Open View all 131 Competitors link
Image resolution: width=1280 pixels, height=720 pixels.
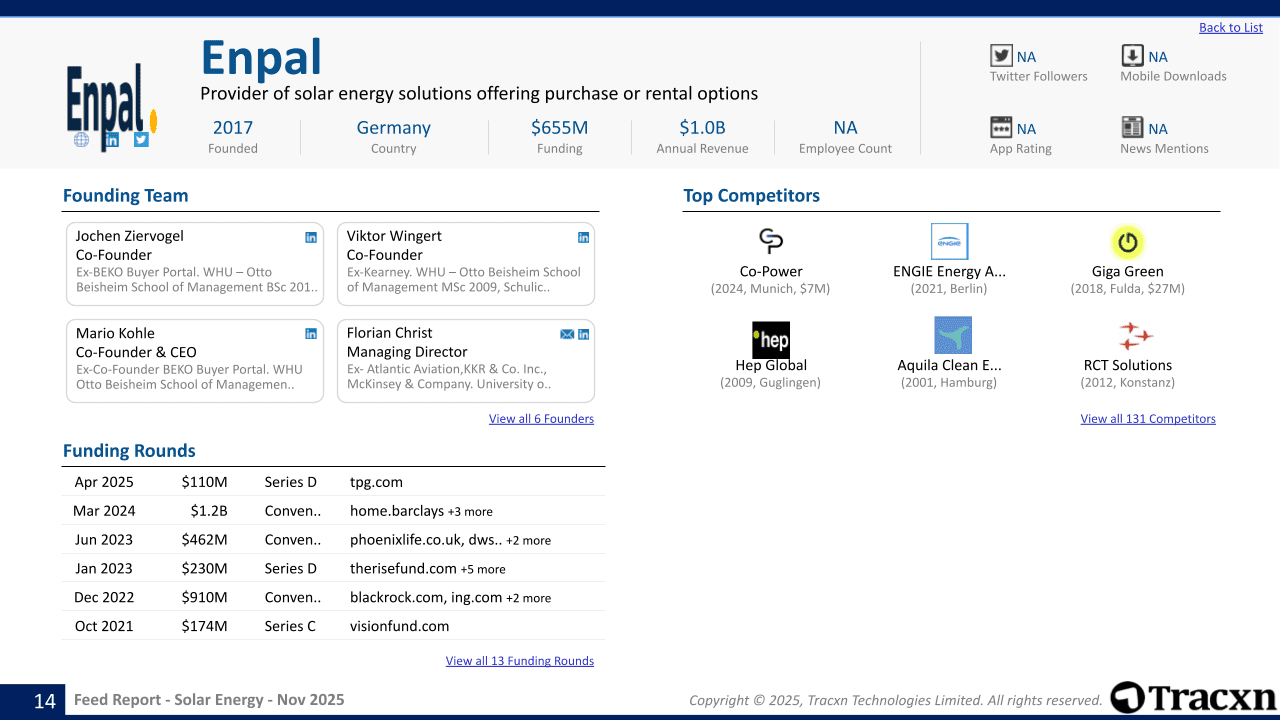tap(1147, 419)
